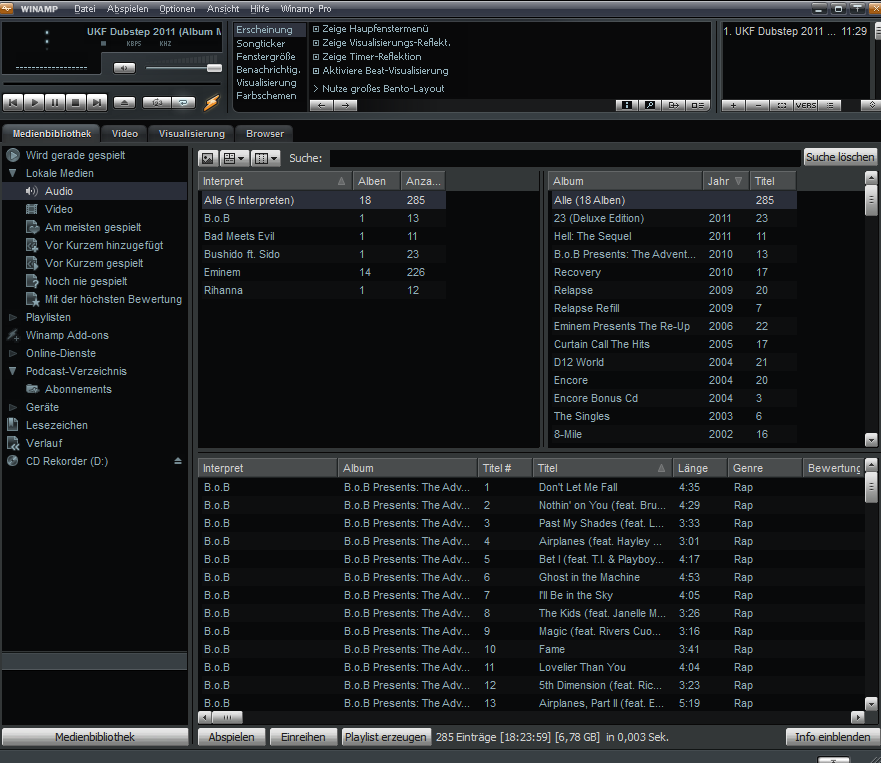This screenshot has width=881, height=763.
Task: Open the Optionen menu
Action: tap(177, 9)
